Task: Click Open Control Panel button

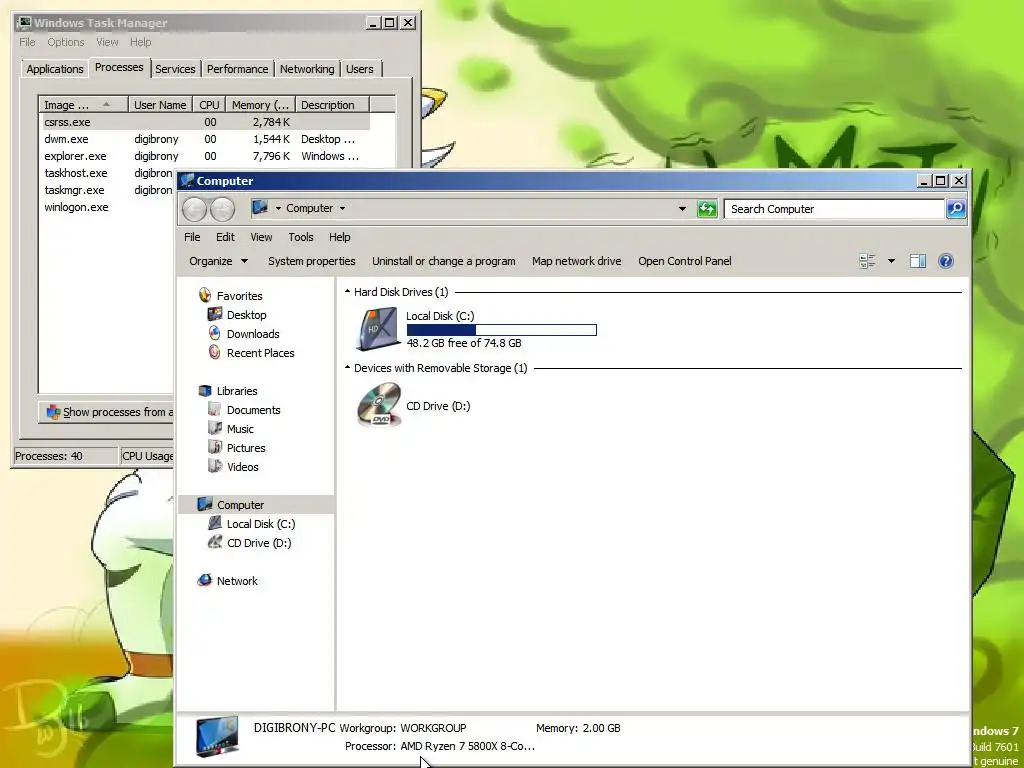Action: (x=684, y=261)
